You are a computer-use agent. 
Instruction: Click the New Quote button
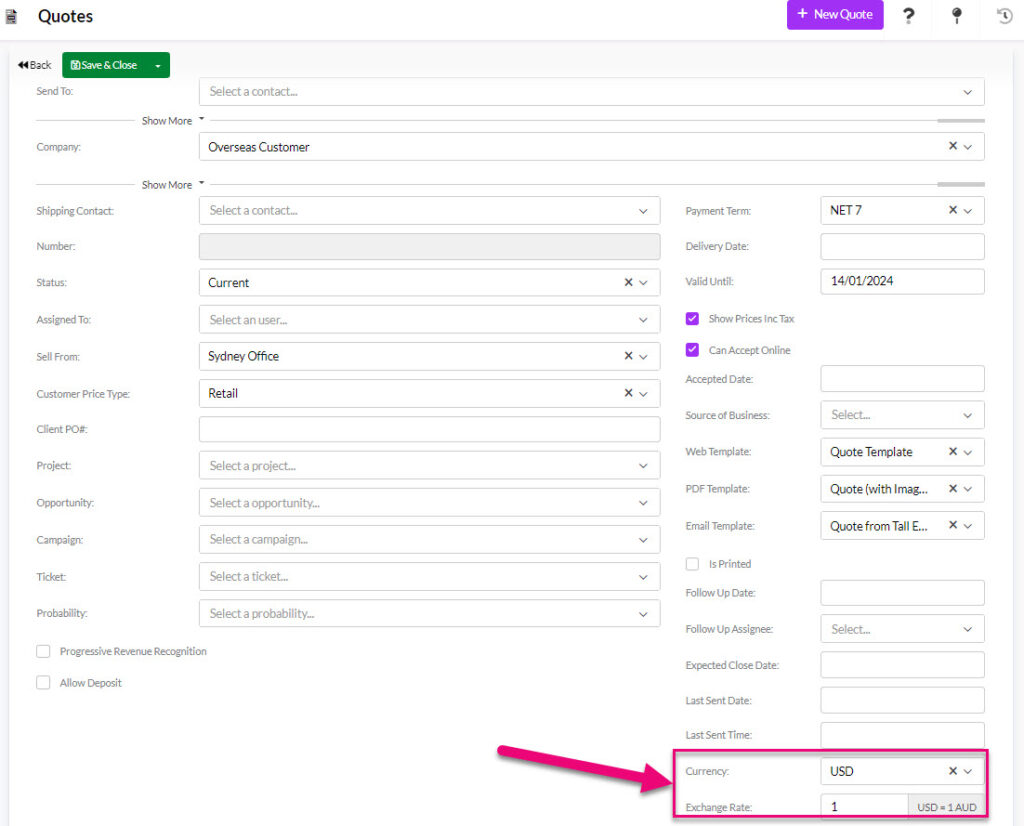click(834, 15)
